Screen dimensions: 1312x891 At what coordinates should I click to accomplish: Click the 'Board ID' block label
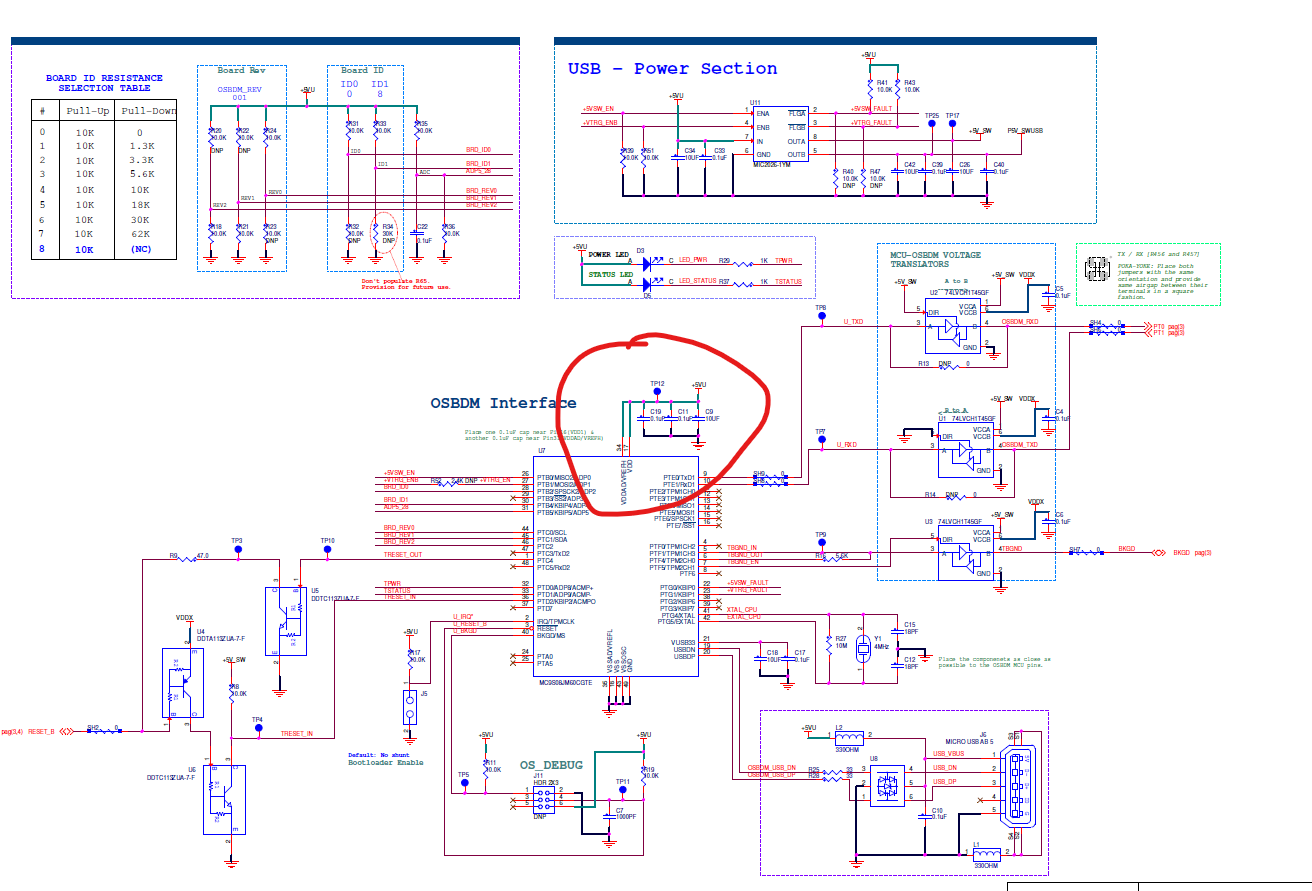tap(362, 70)
